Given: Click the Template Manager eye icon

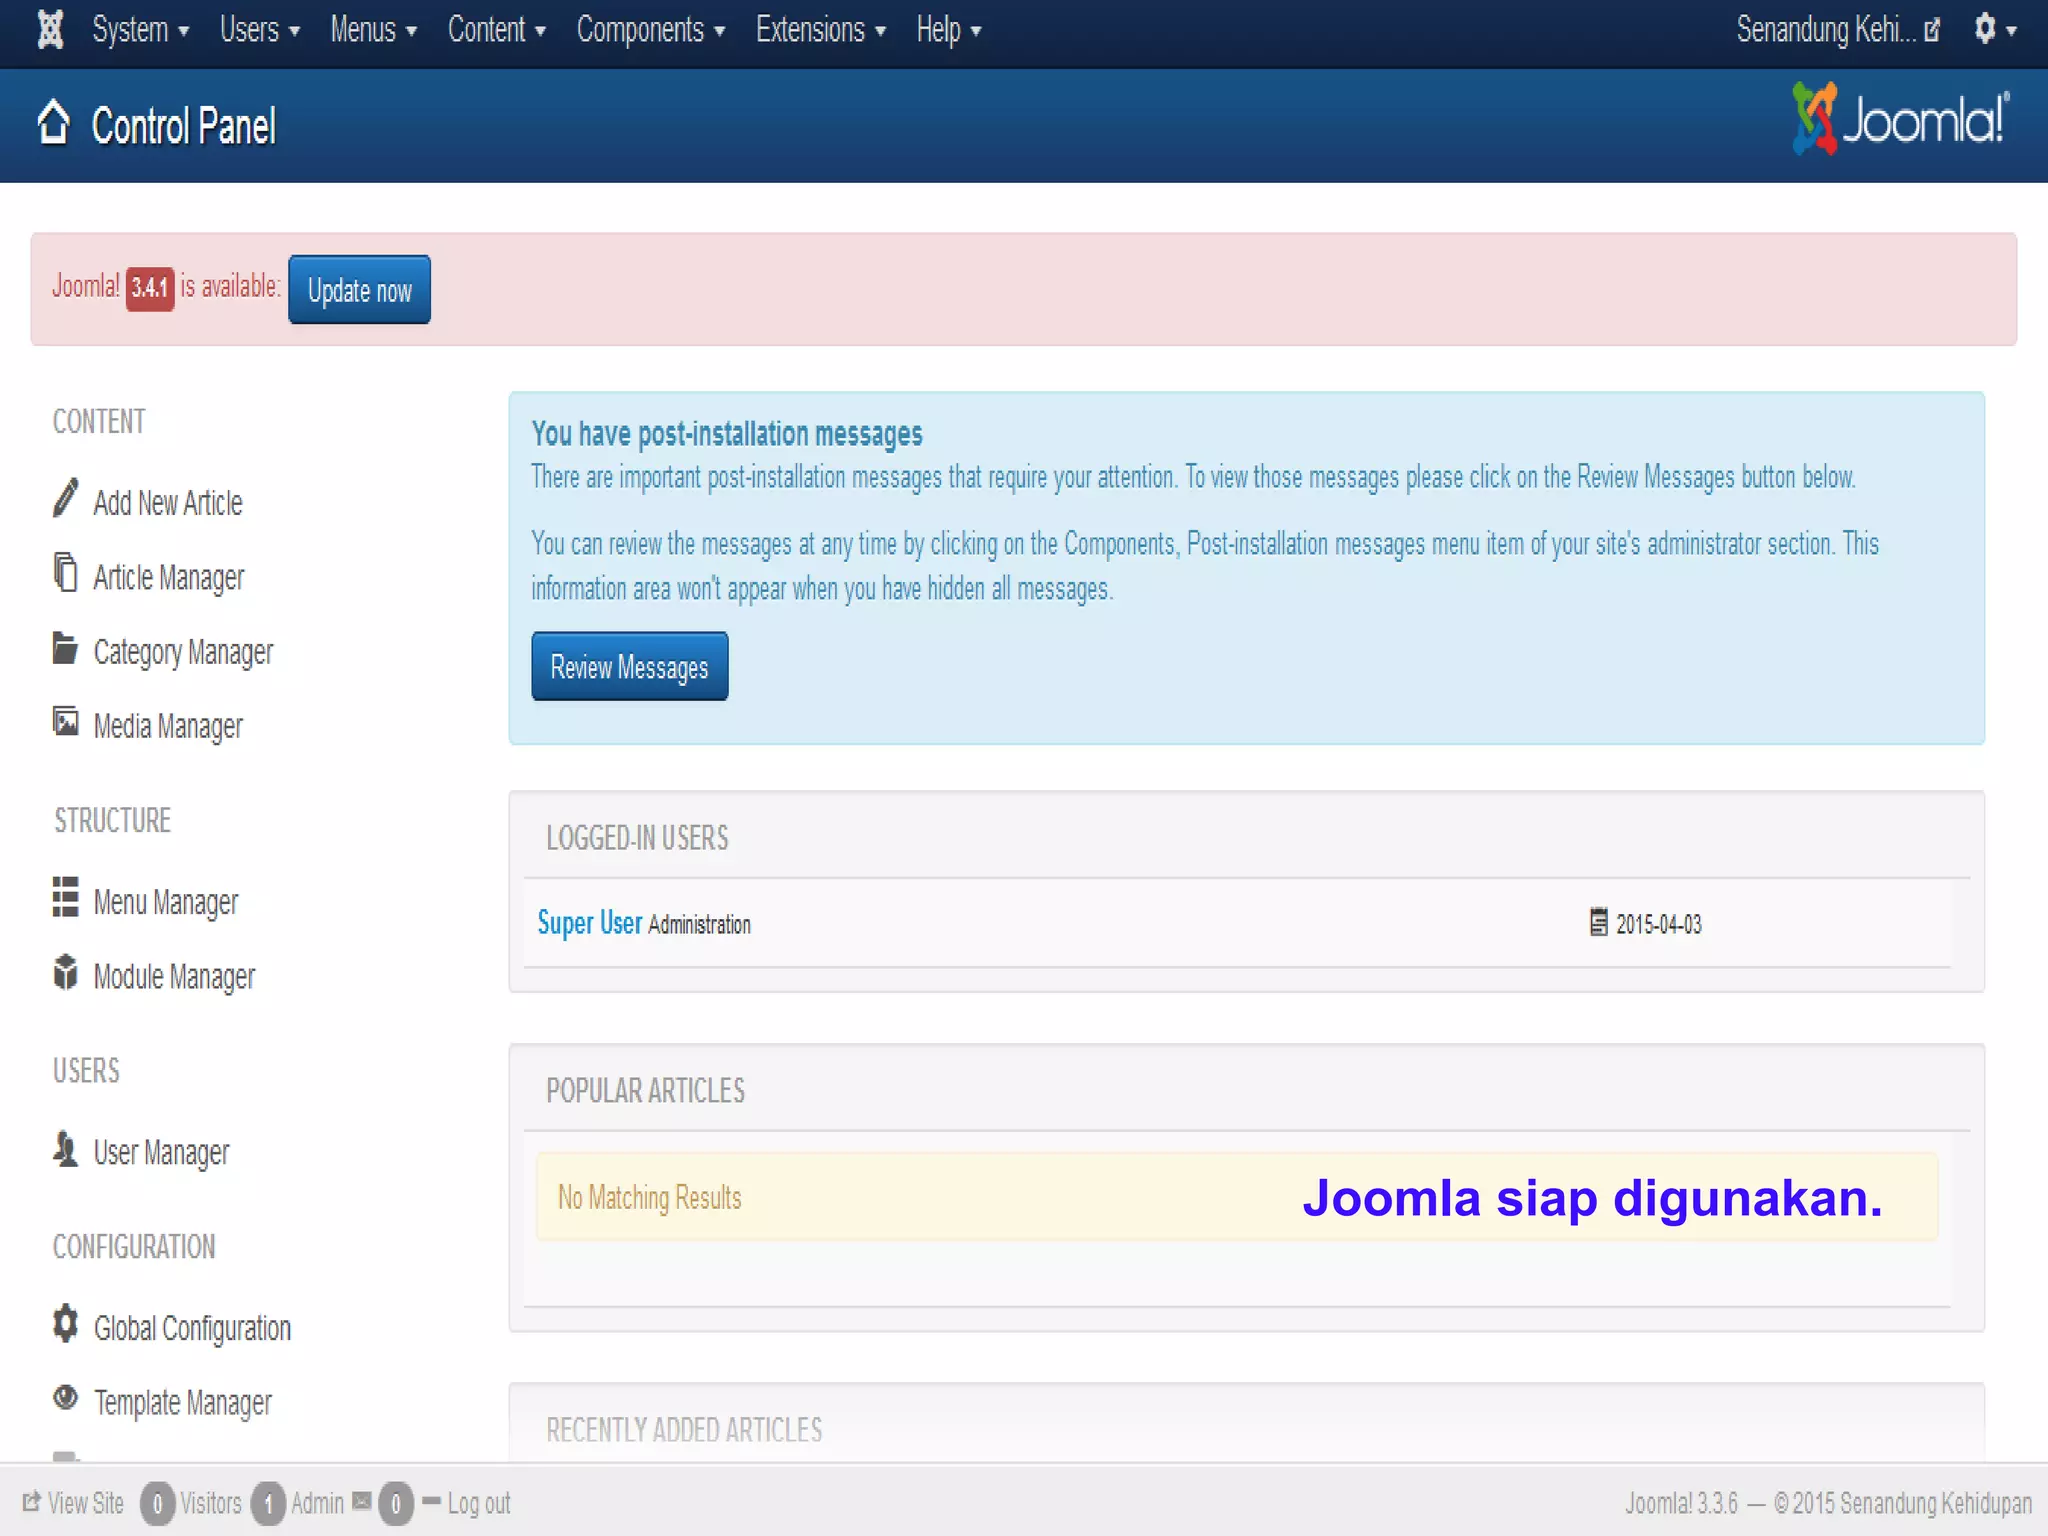Looking at the screenshot, I should 65,1398.
